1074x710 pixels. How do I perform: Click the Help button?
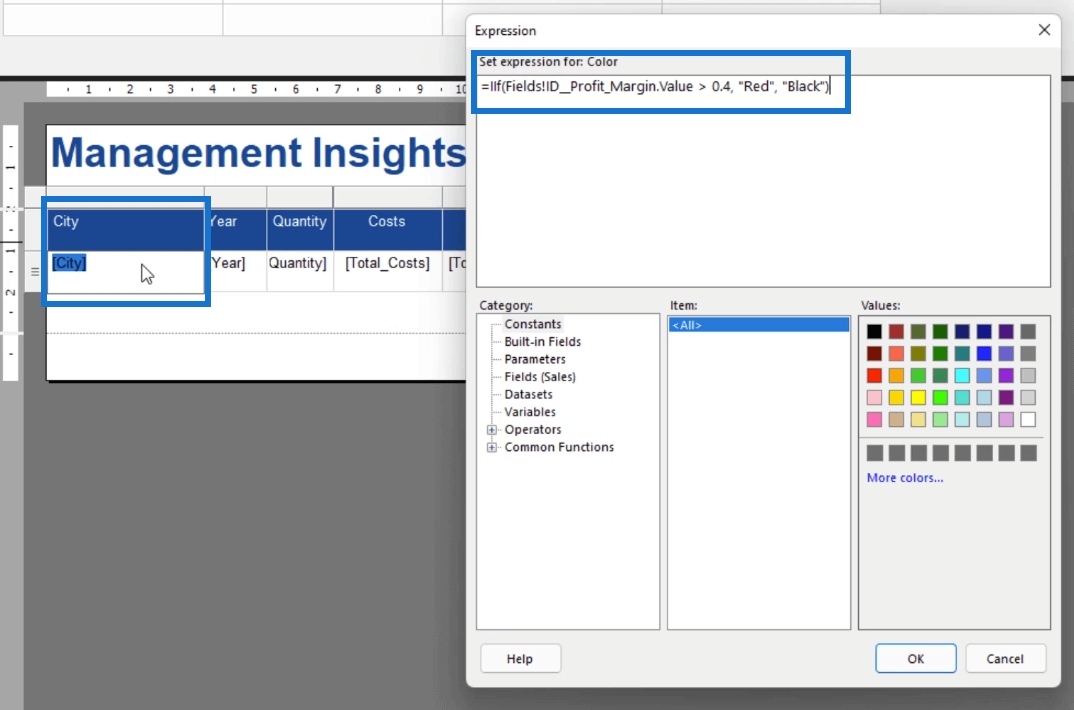click(x=521, y=659)
